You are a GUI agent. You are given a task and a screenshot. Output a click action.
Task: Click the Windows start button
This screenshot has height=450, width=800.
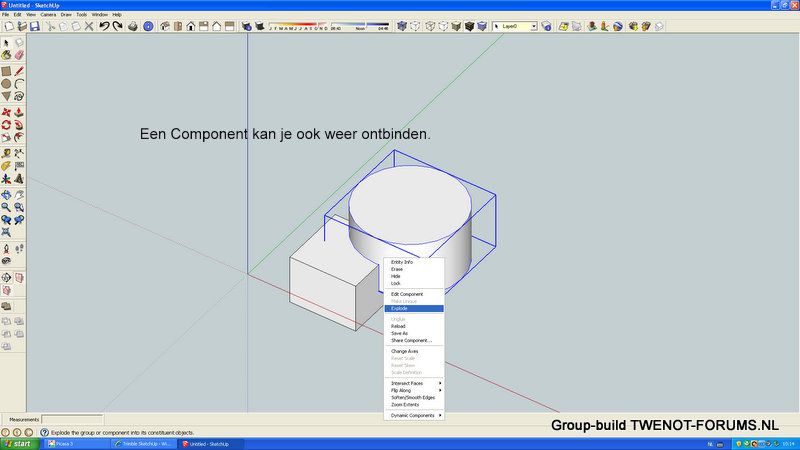click(x=19, y=444)
